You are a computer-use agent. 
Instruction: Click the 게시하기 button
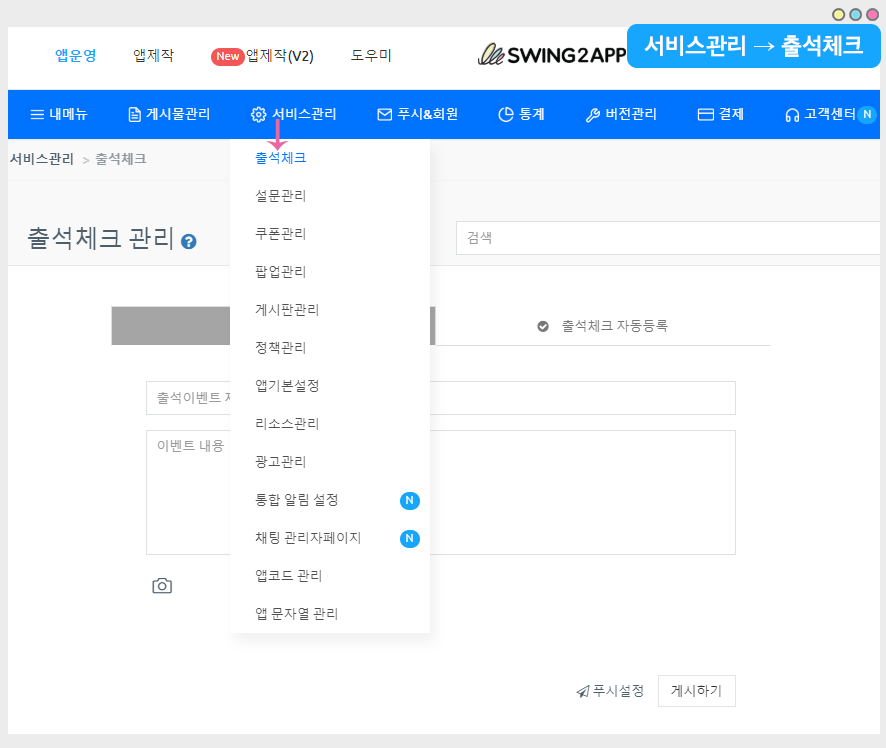[x=696, y=691]
